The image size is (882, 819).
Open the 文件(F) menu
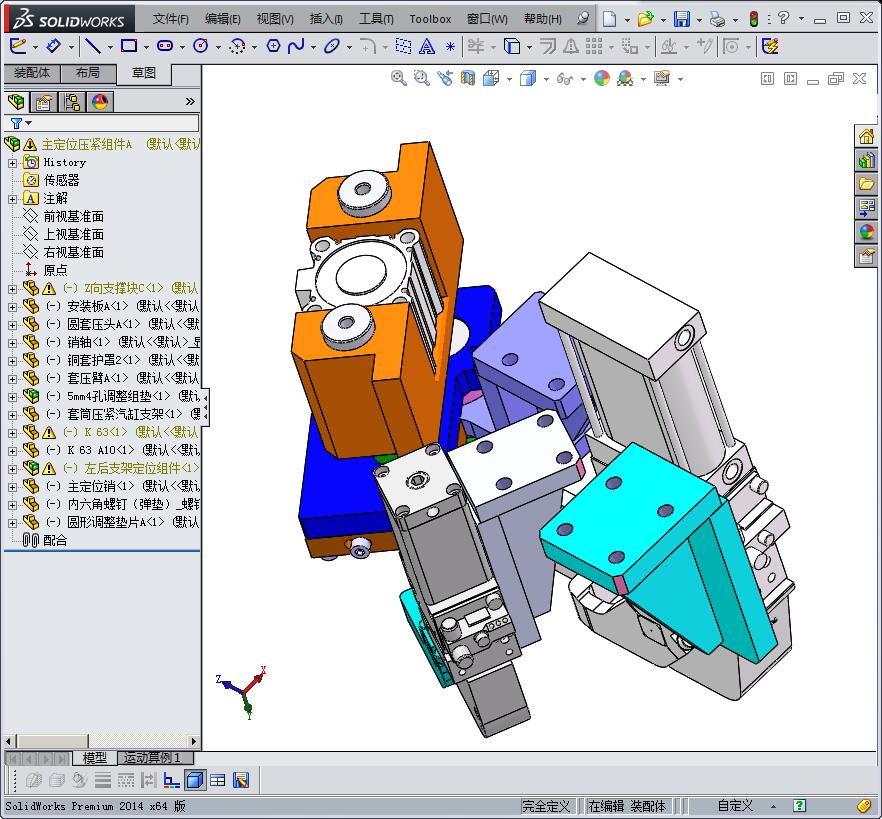coord(170,19)
